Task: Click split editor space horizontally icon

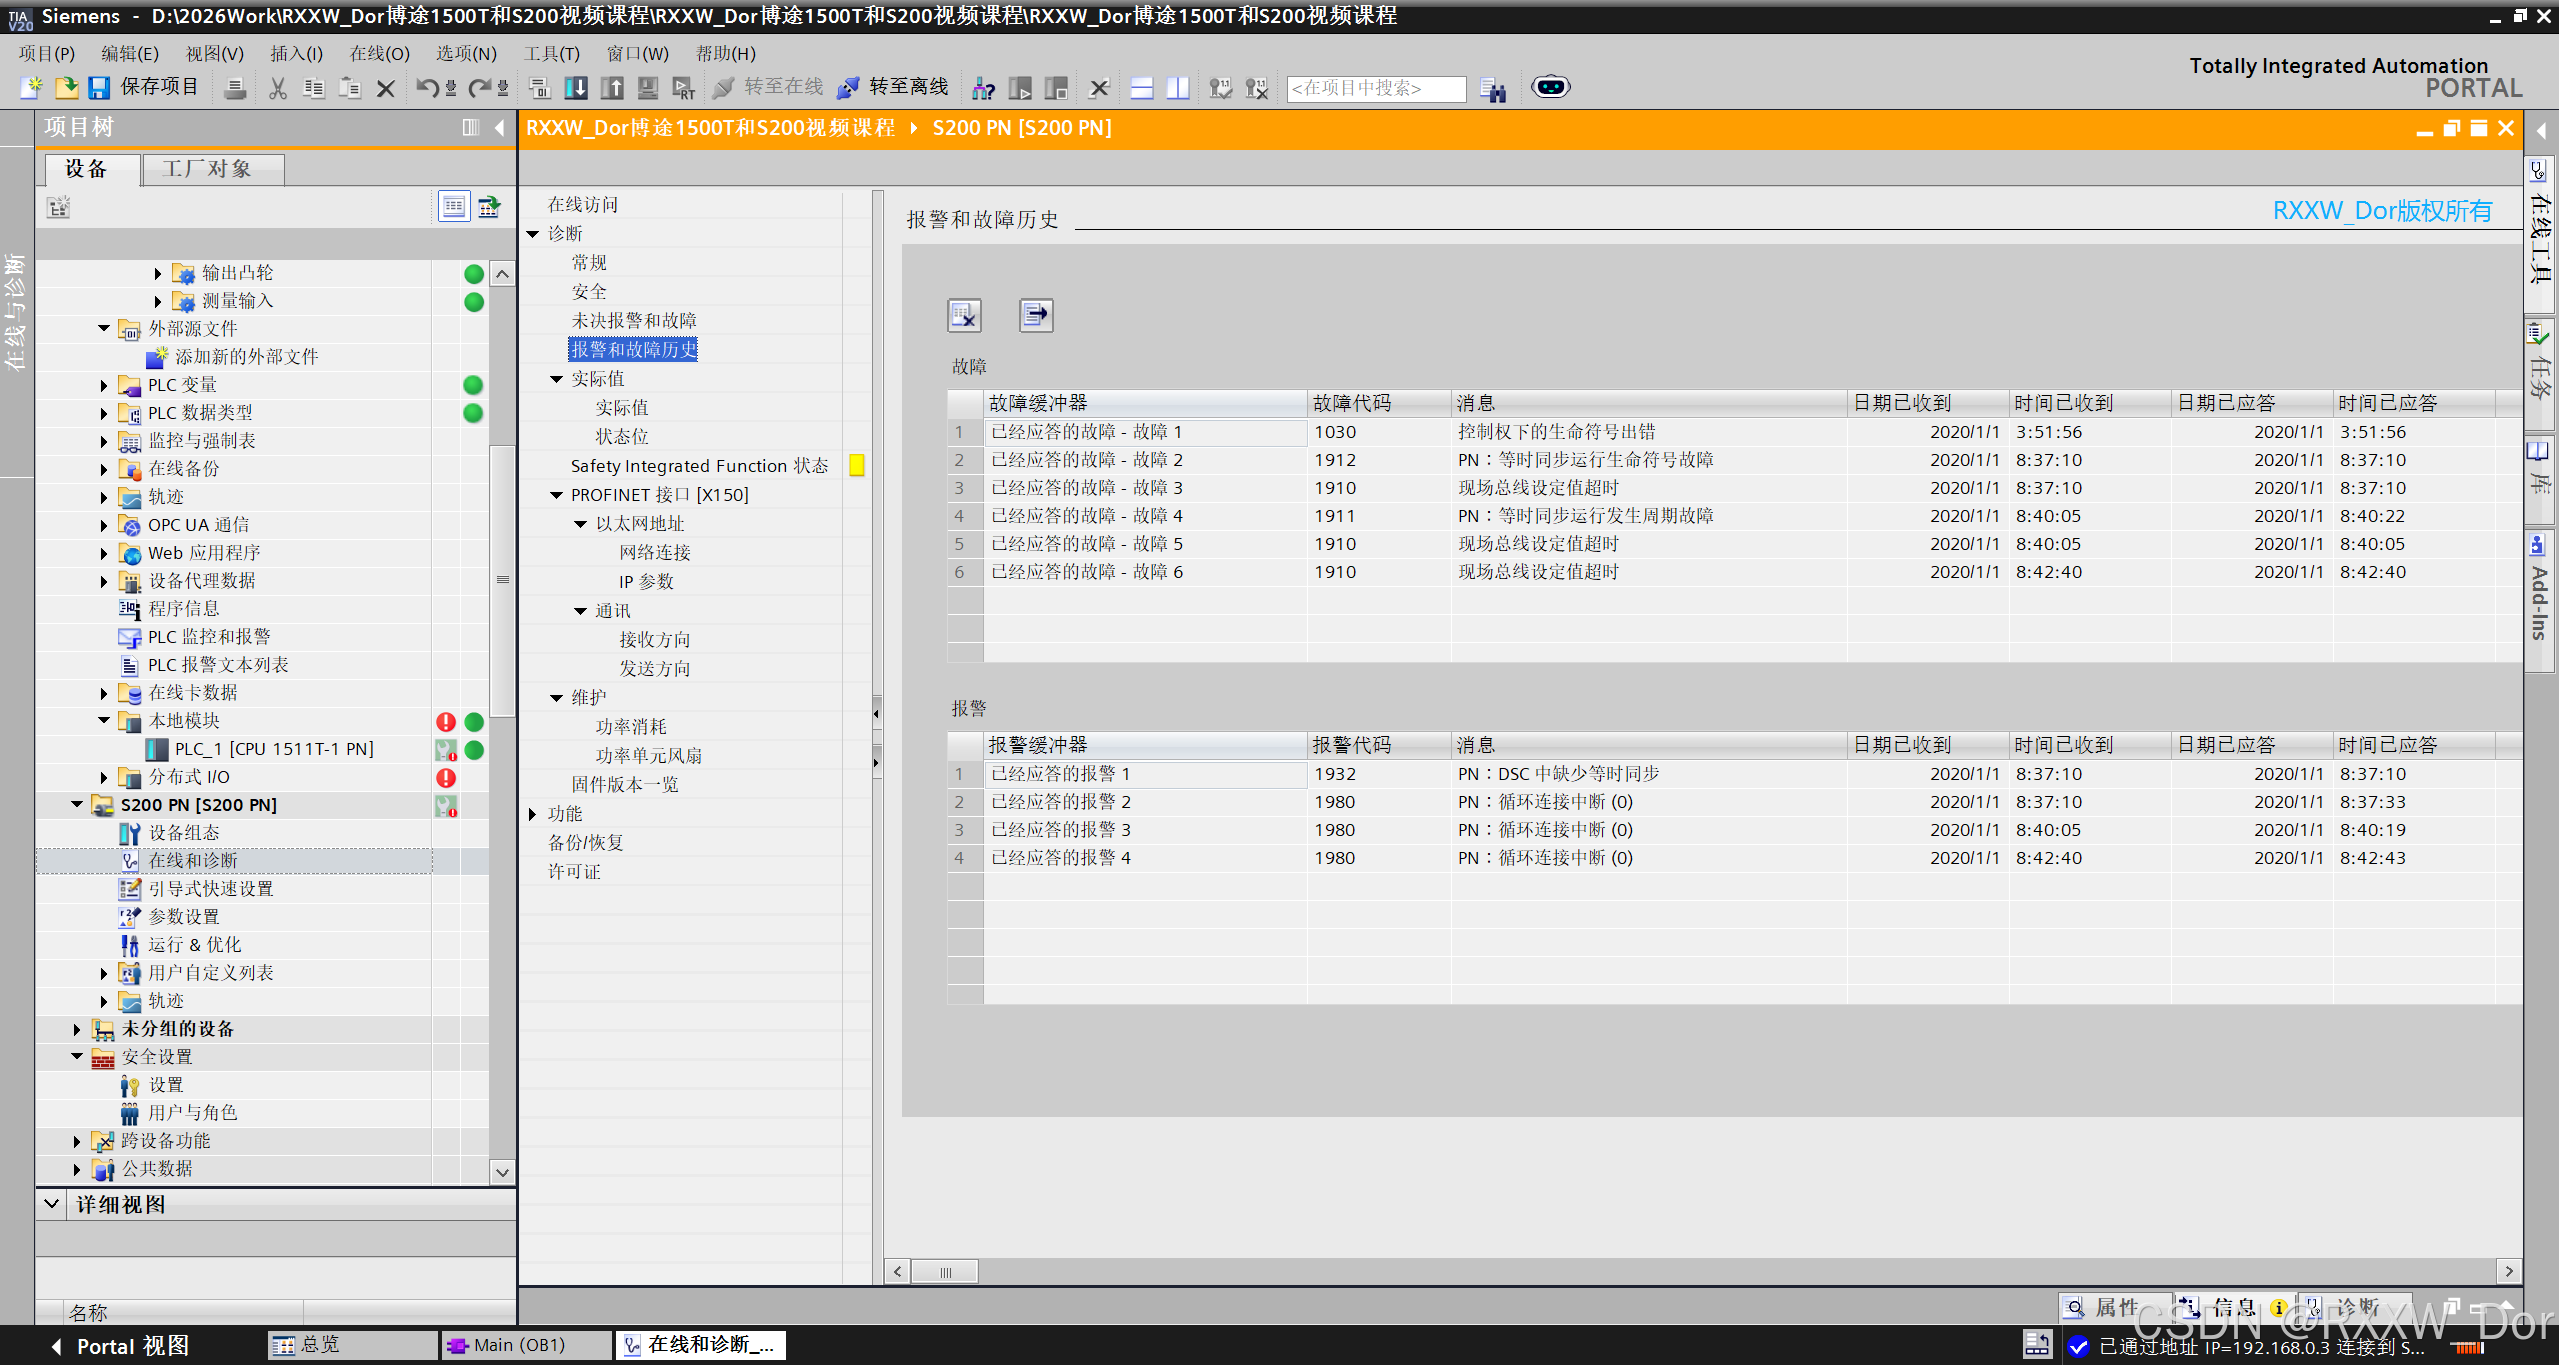Action: [x=1142, y=88]
